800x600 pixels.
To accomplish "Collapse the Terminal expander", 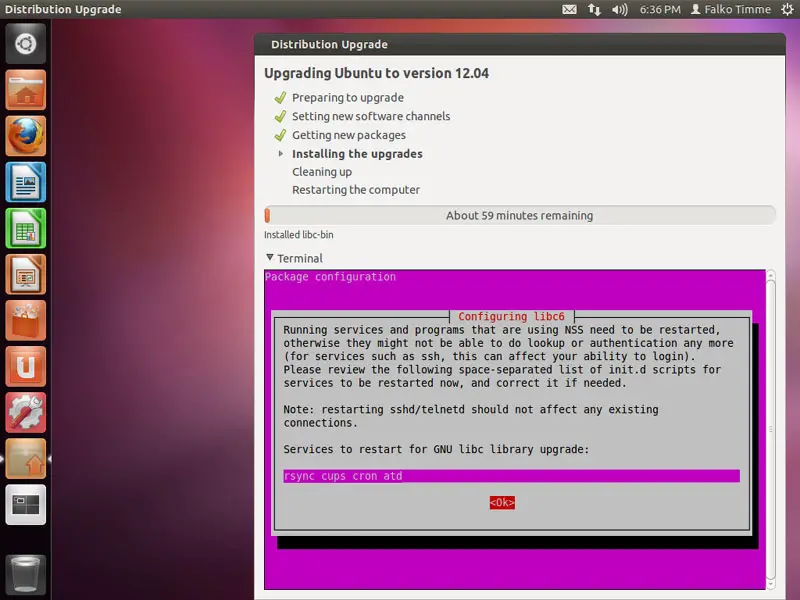I will [270, 258].
